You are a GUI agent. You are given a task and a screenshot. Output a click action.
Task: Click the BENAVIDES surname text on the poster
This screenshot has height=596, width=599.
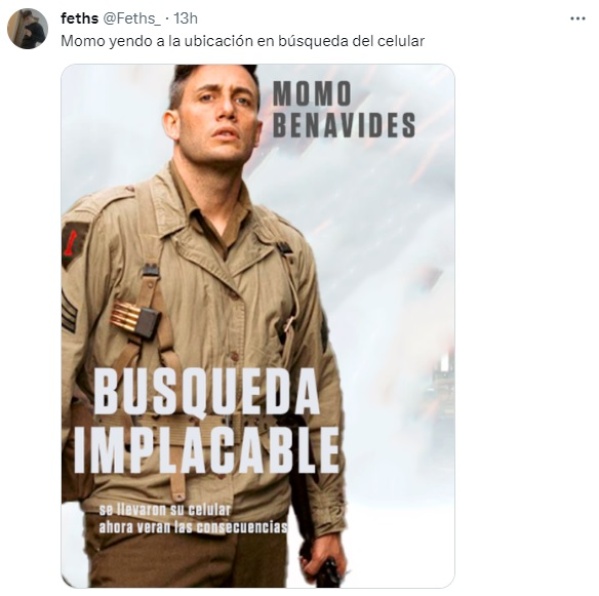pos(344,125)
